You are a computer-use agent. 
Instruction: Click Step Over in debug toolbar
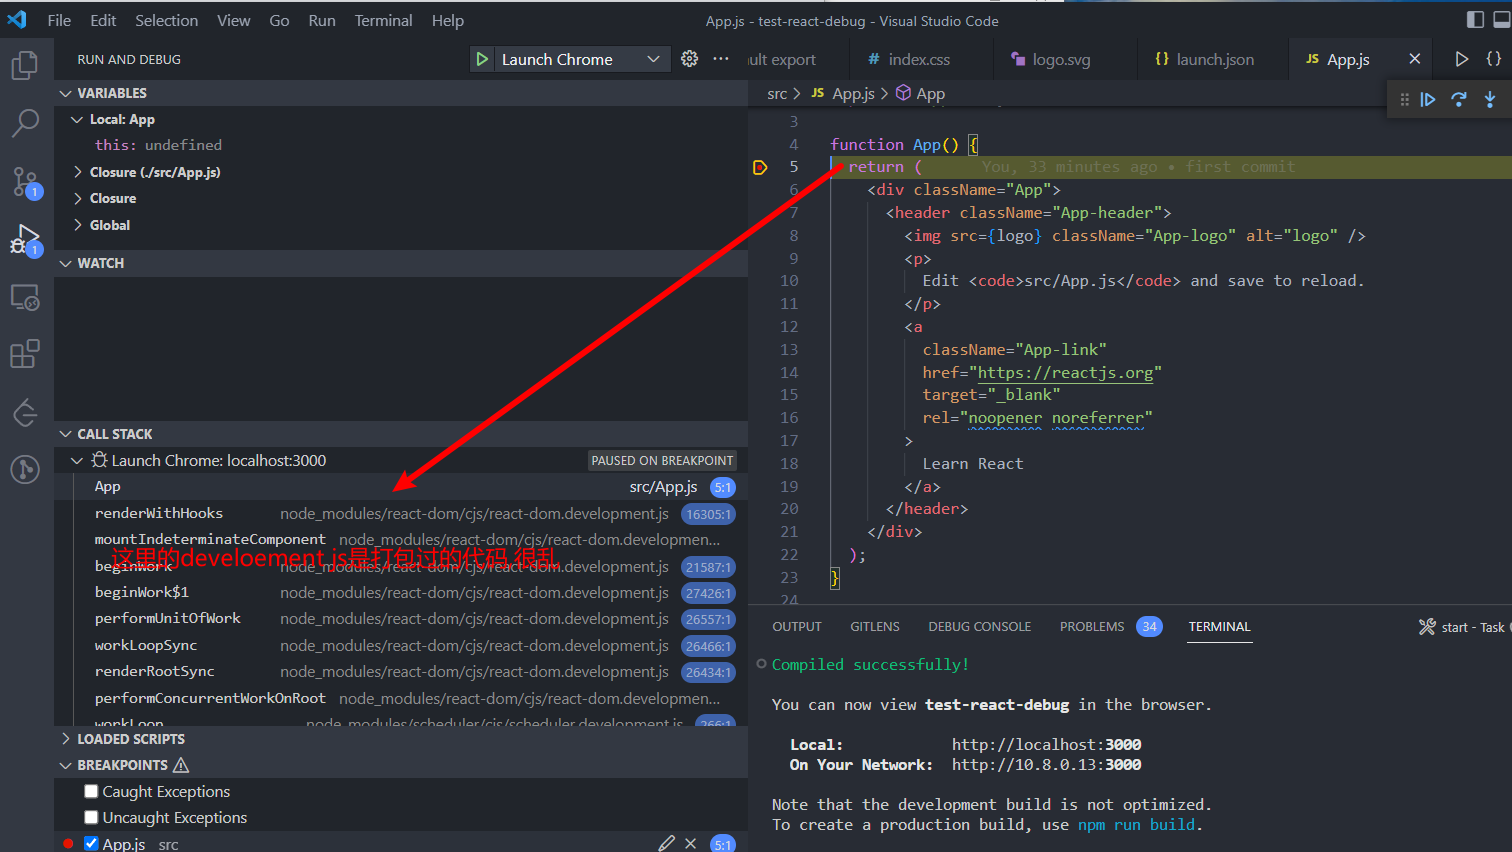tap(1459, 99)
